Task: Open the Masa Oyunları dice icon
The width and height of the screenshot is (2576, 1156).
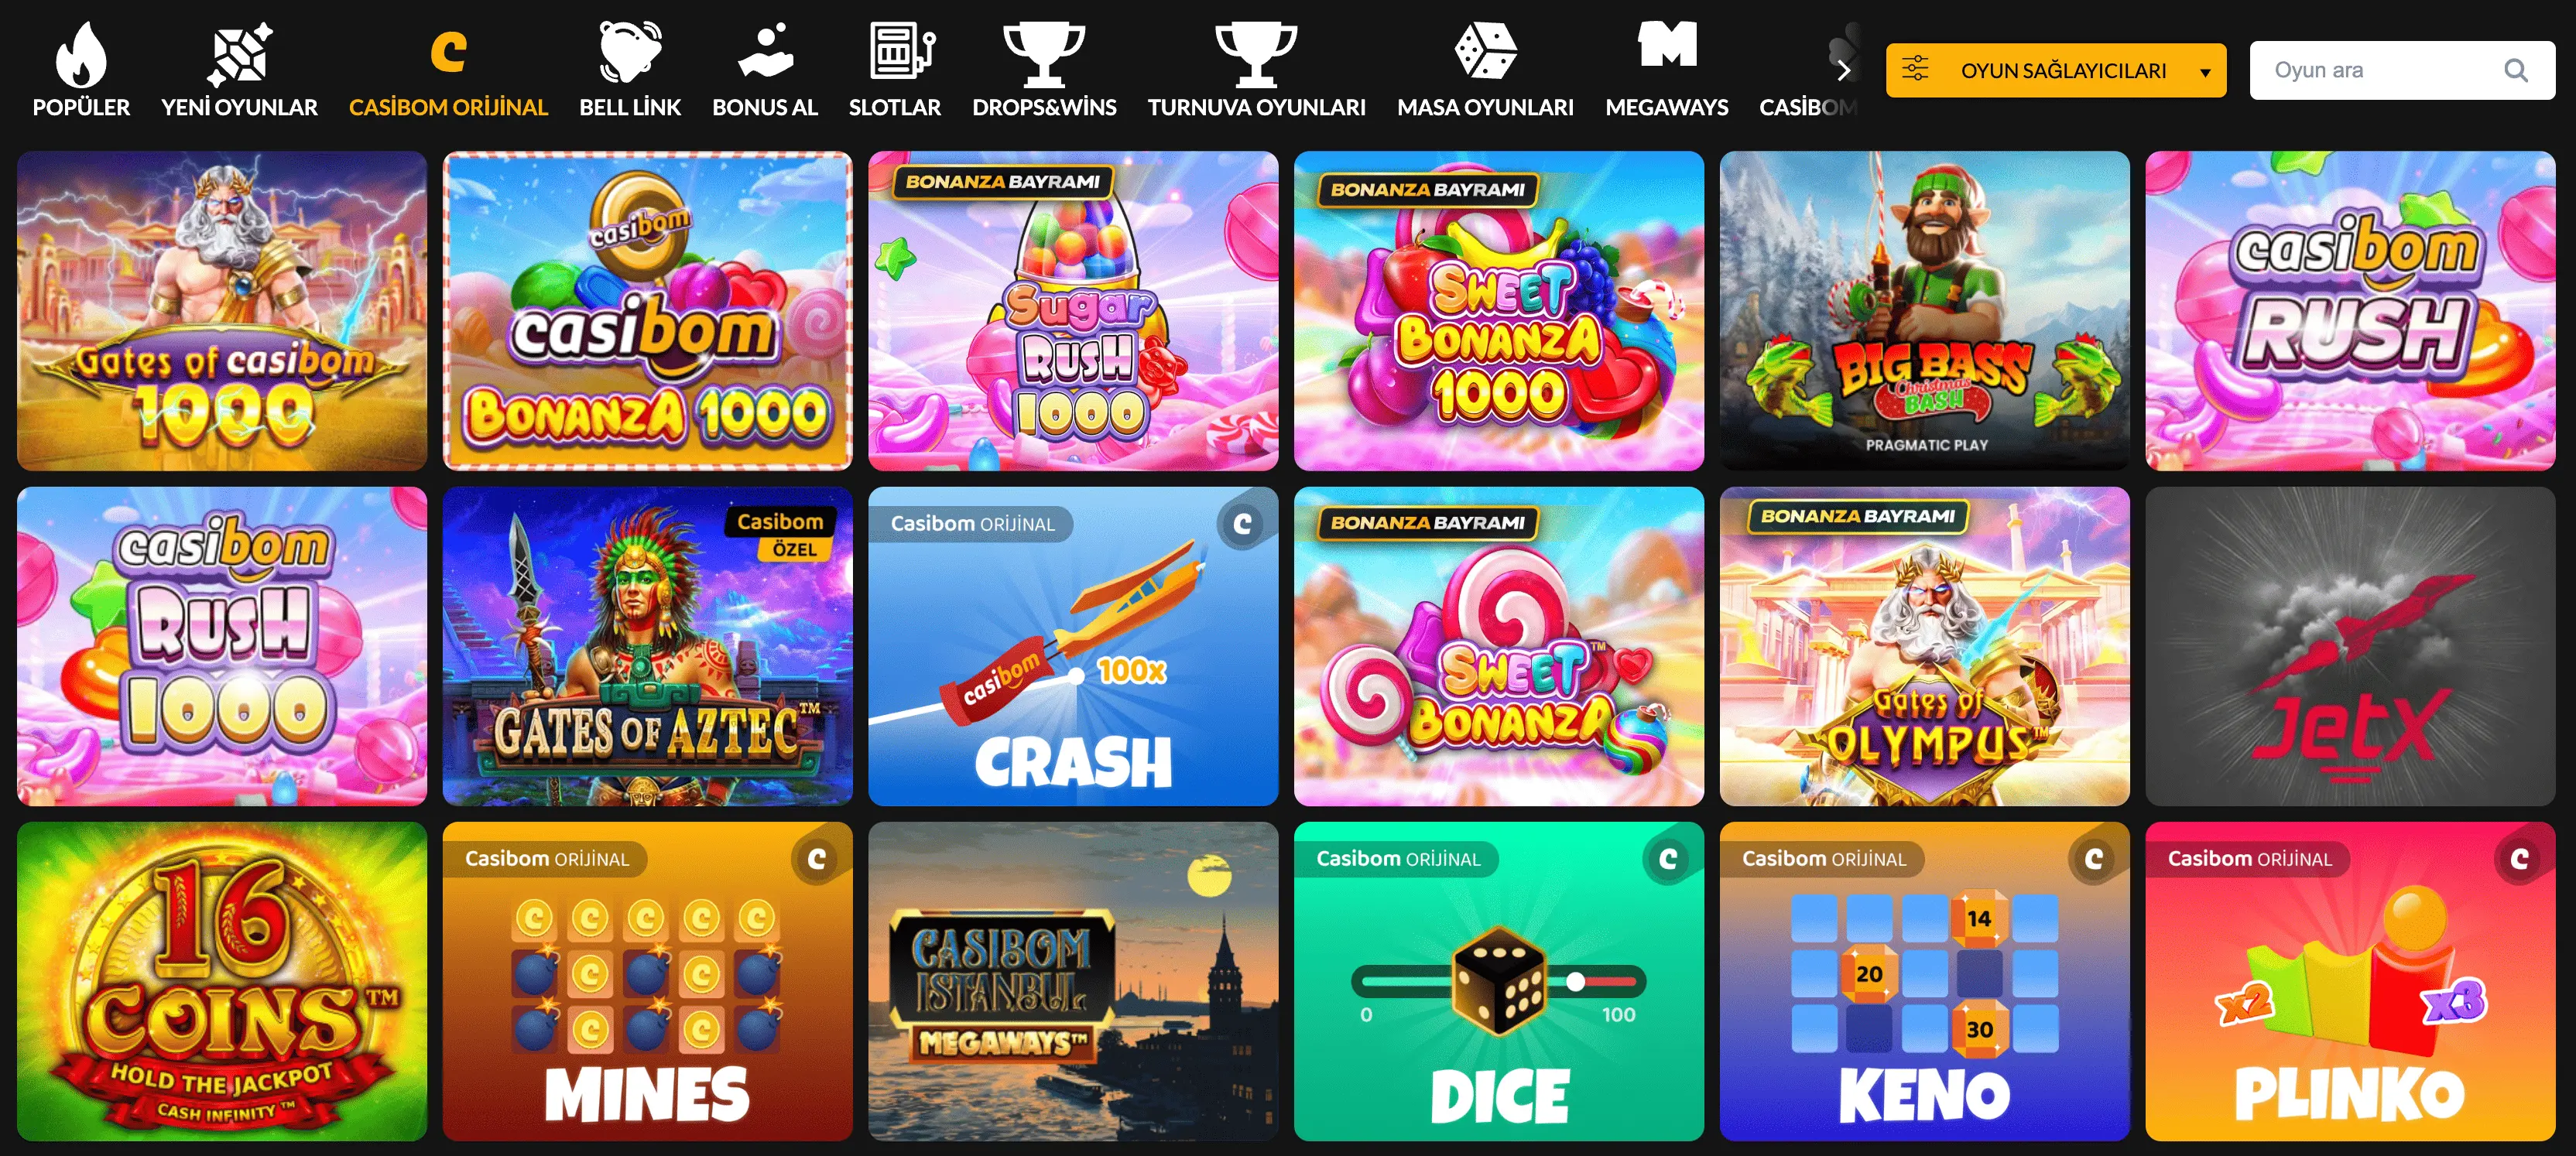Action: pyautogui.click(x=1485, y=51)
